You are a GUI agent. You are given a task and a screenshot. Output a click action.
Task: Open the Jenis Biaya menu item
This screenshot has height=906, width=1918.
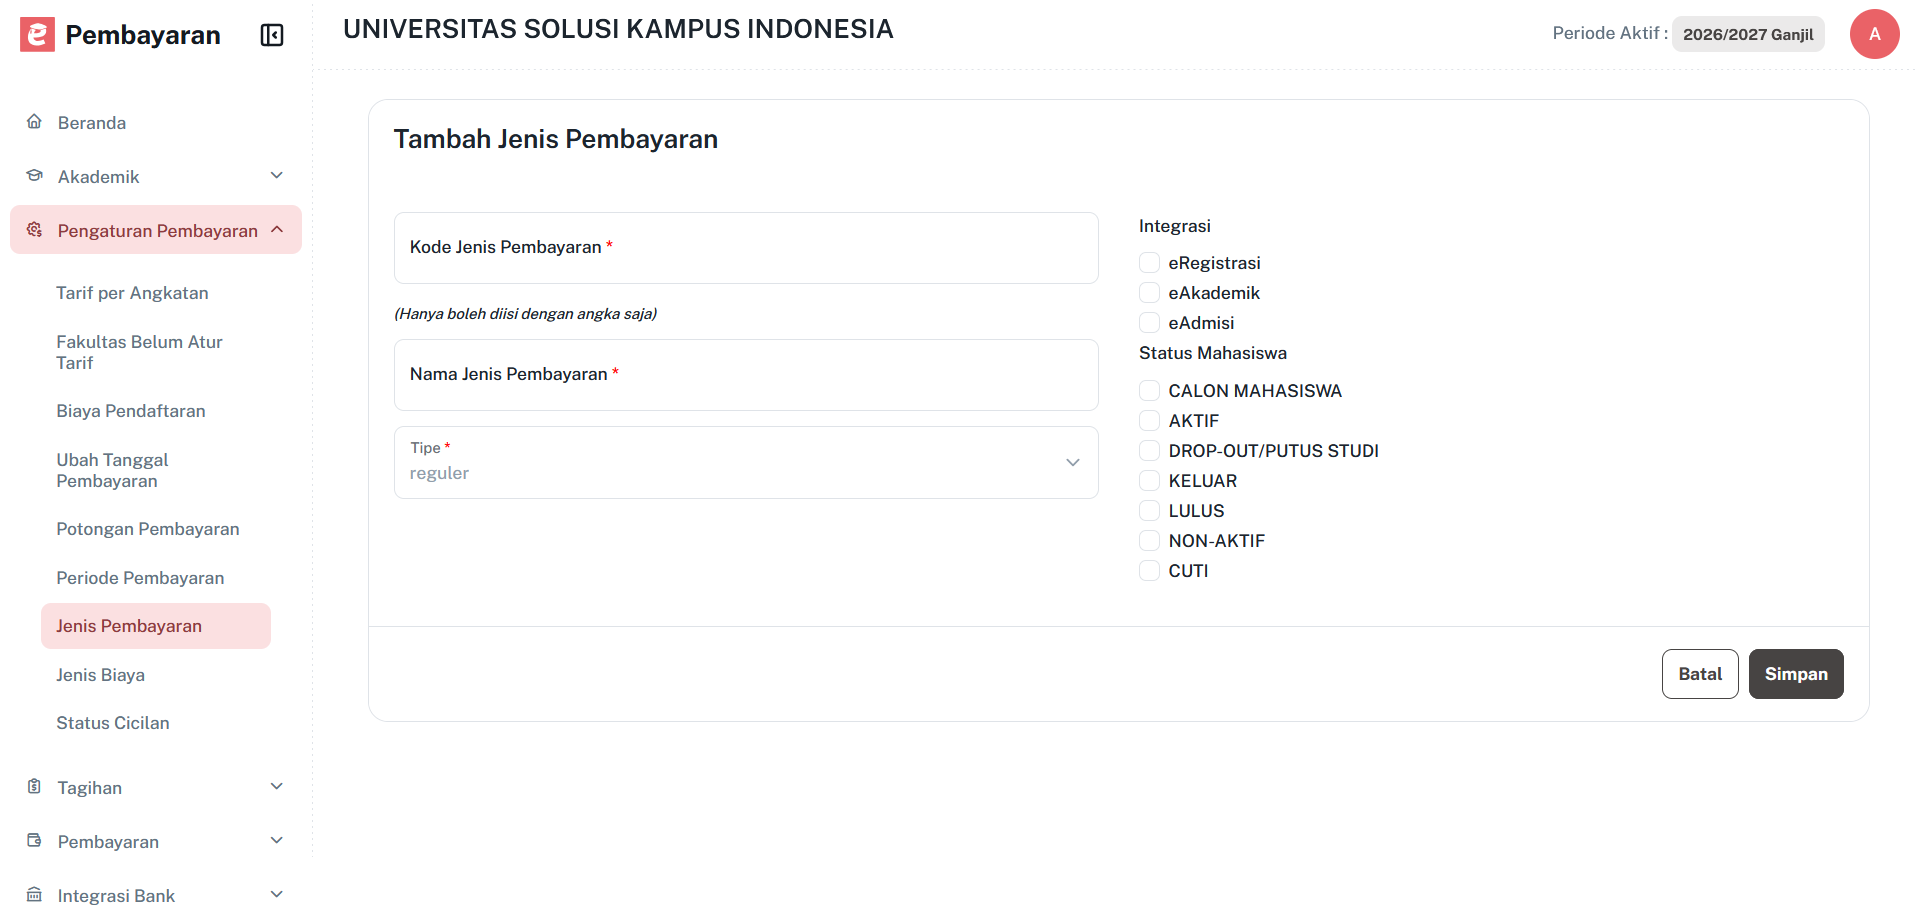point(100,674)
